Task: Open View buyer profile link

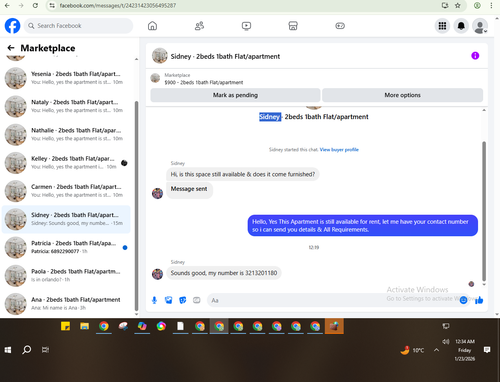Action: (339, 150)
